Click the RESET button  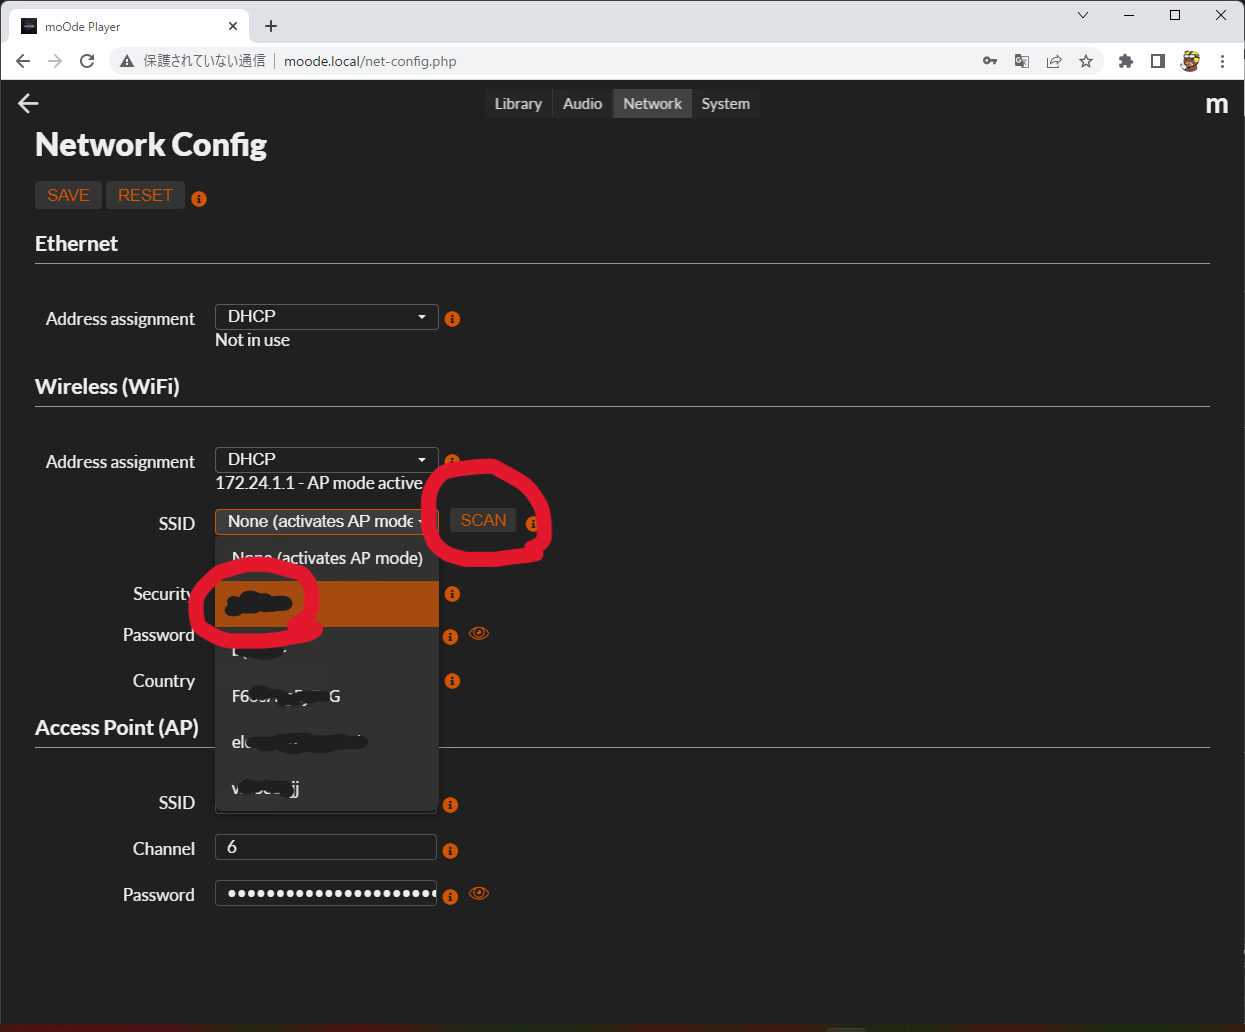145,195
